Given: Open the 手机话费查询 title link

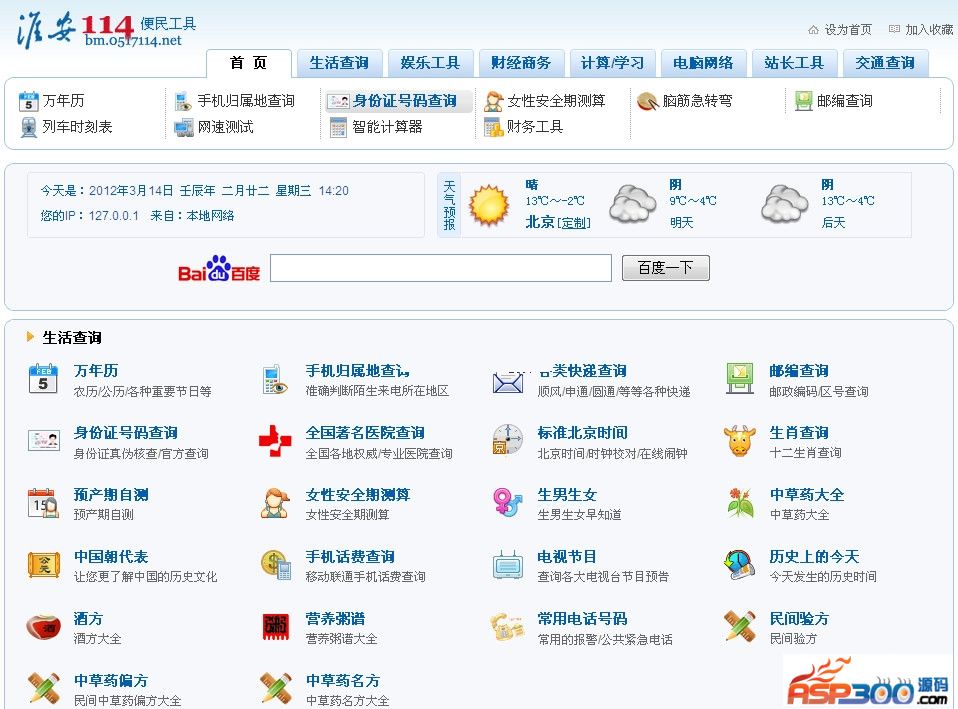Looking at the screenshot, I should (x=350, y=557).
